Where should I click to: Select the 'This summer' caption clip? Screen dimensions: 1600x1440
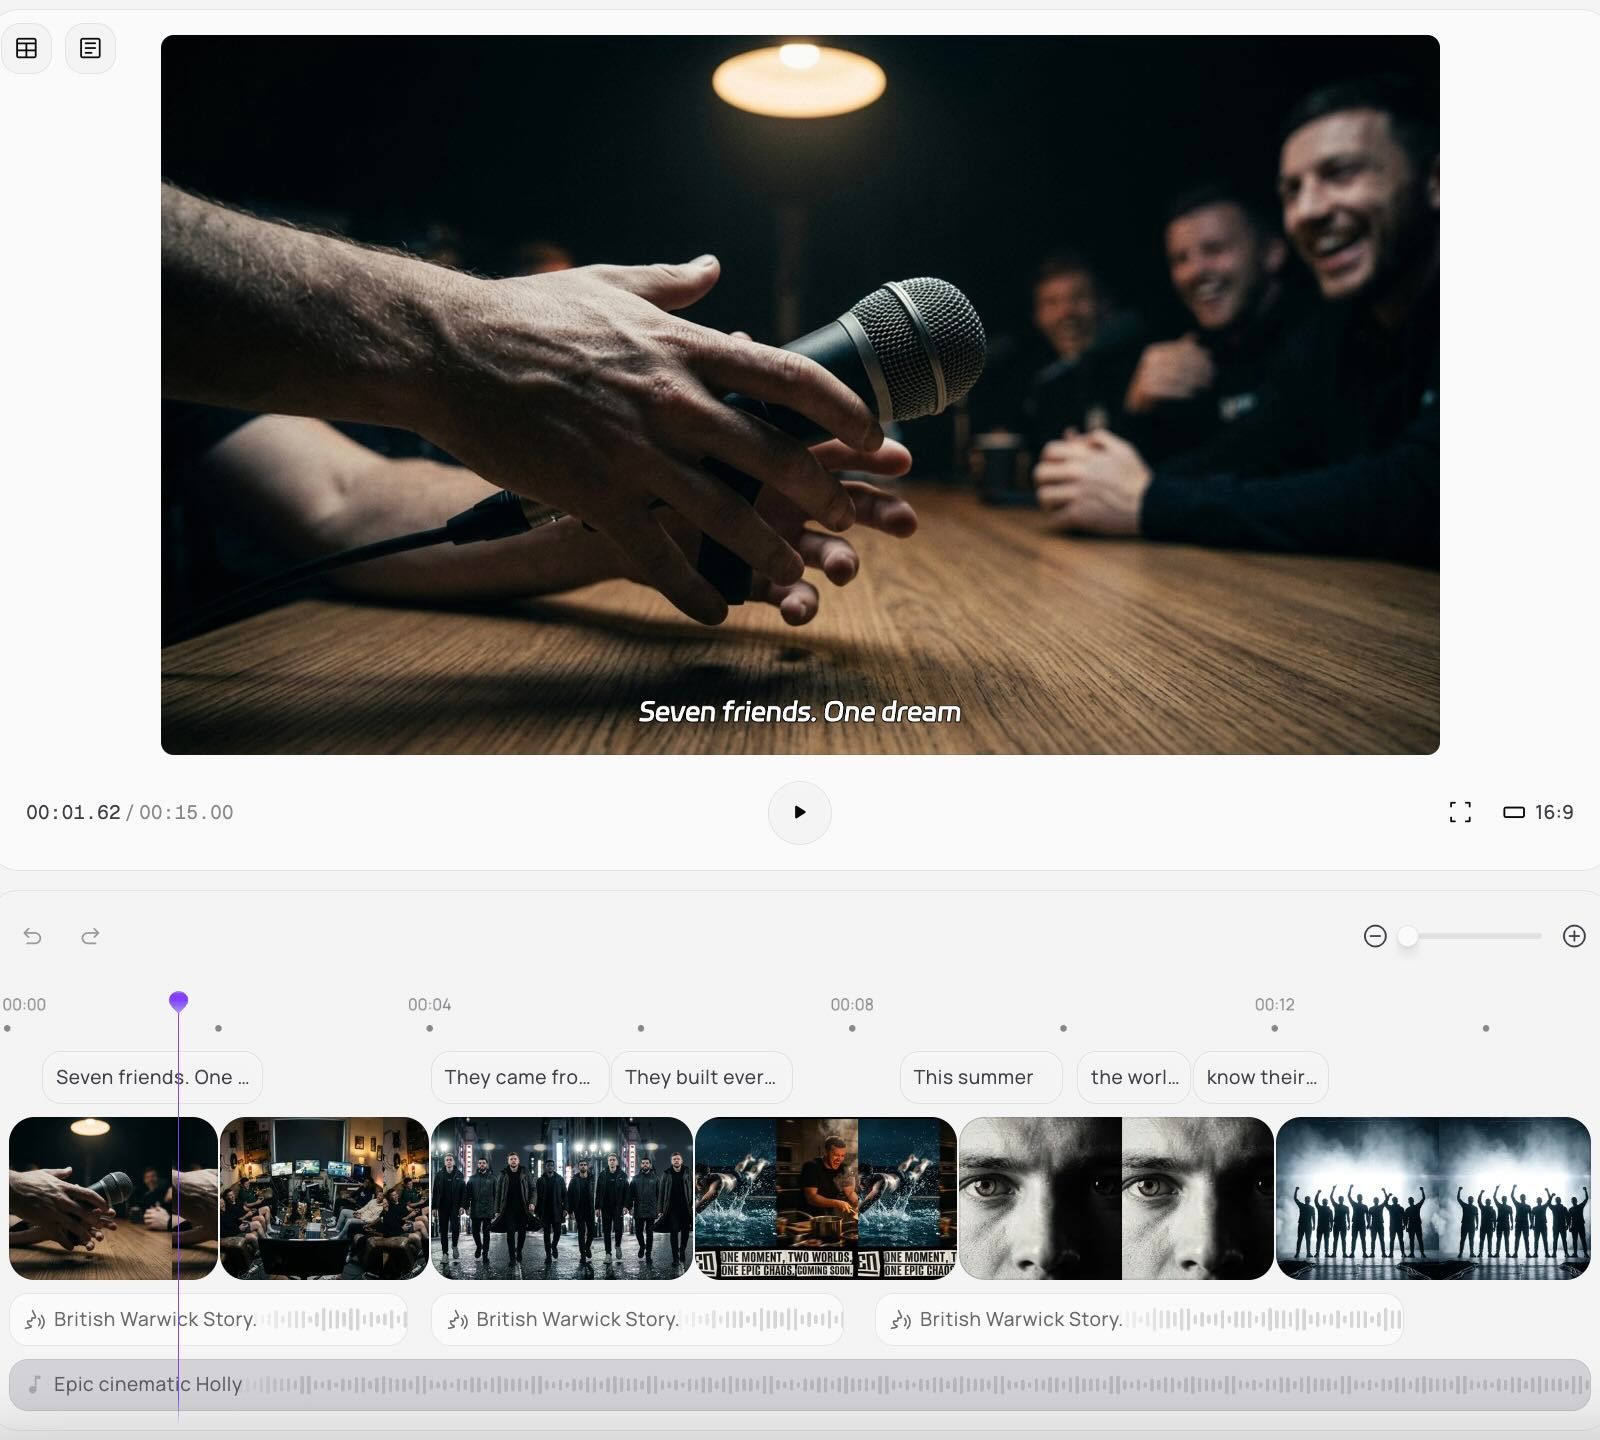[x=979, y=1077]
